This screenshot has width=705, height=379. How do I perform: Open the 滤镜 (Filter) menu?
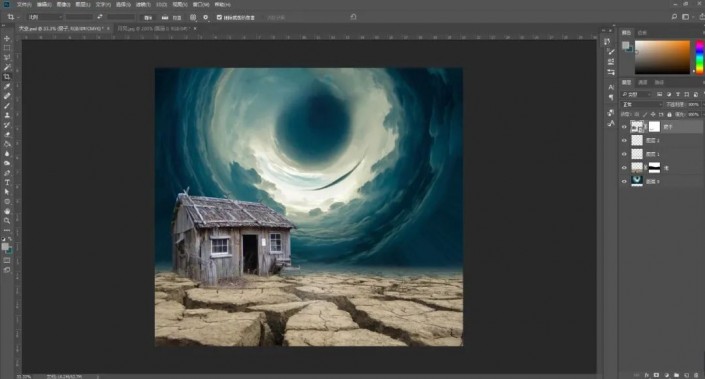[143, 4]
